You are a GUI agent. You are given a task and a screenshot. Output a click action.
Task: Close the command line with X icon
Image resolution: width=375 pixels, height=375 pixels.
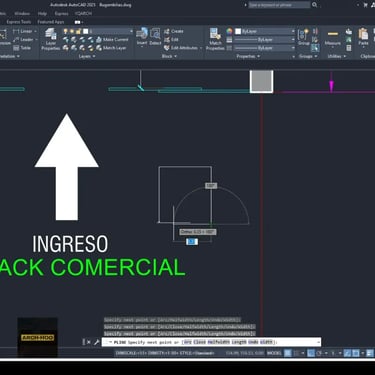coord(89,342)
